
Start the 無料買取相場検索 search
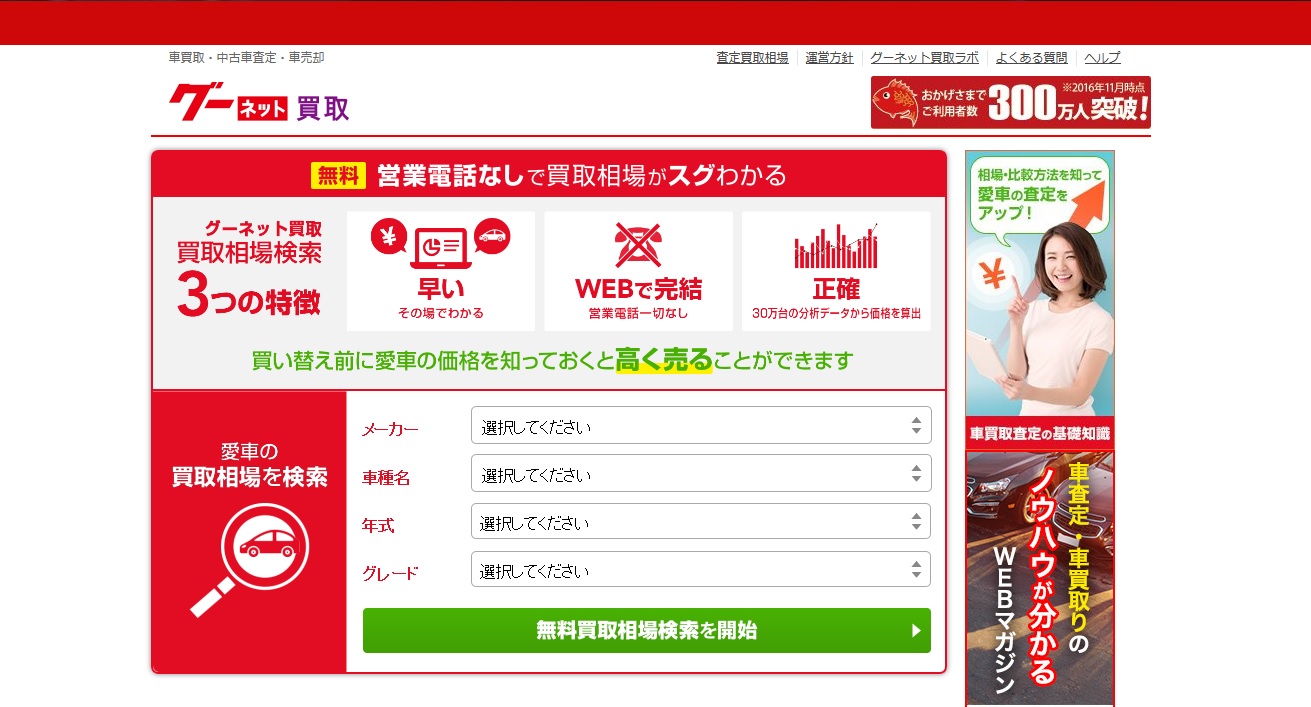[x=645, y=630]
